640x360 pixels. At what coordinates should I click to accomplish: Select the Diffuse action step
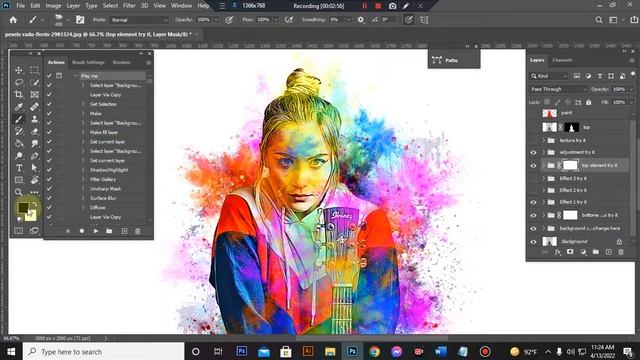point(98,207)
